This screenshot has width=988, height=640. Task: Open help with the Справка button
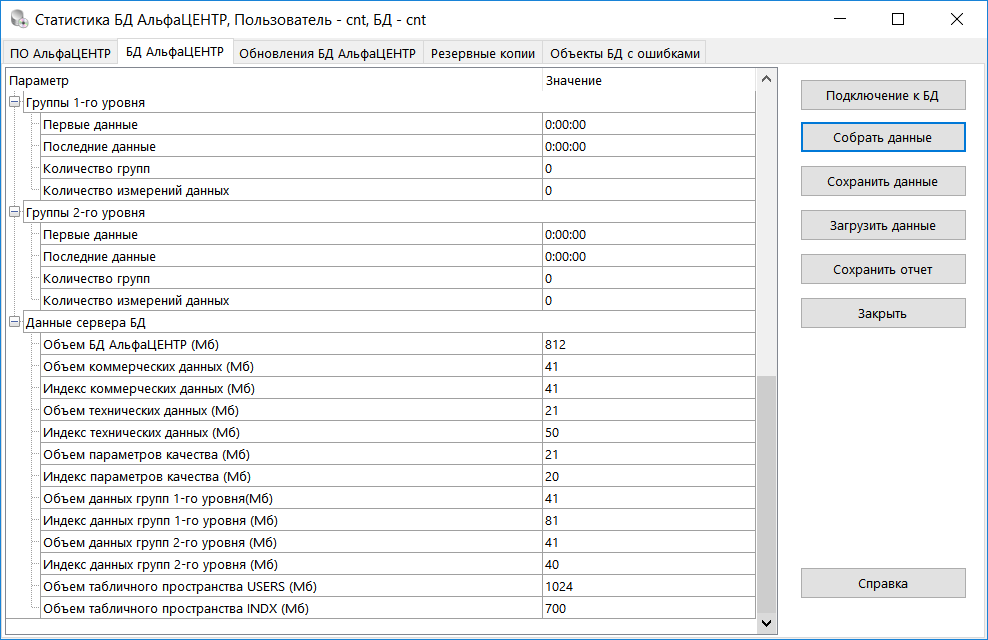point(883,583)
